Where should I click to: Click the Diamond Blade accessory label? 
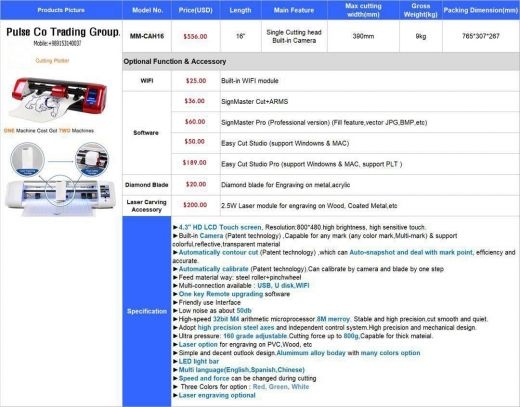pyautogui.click(x=147, y=185)
